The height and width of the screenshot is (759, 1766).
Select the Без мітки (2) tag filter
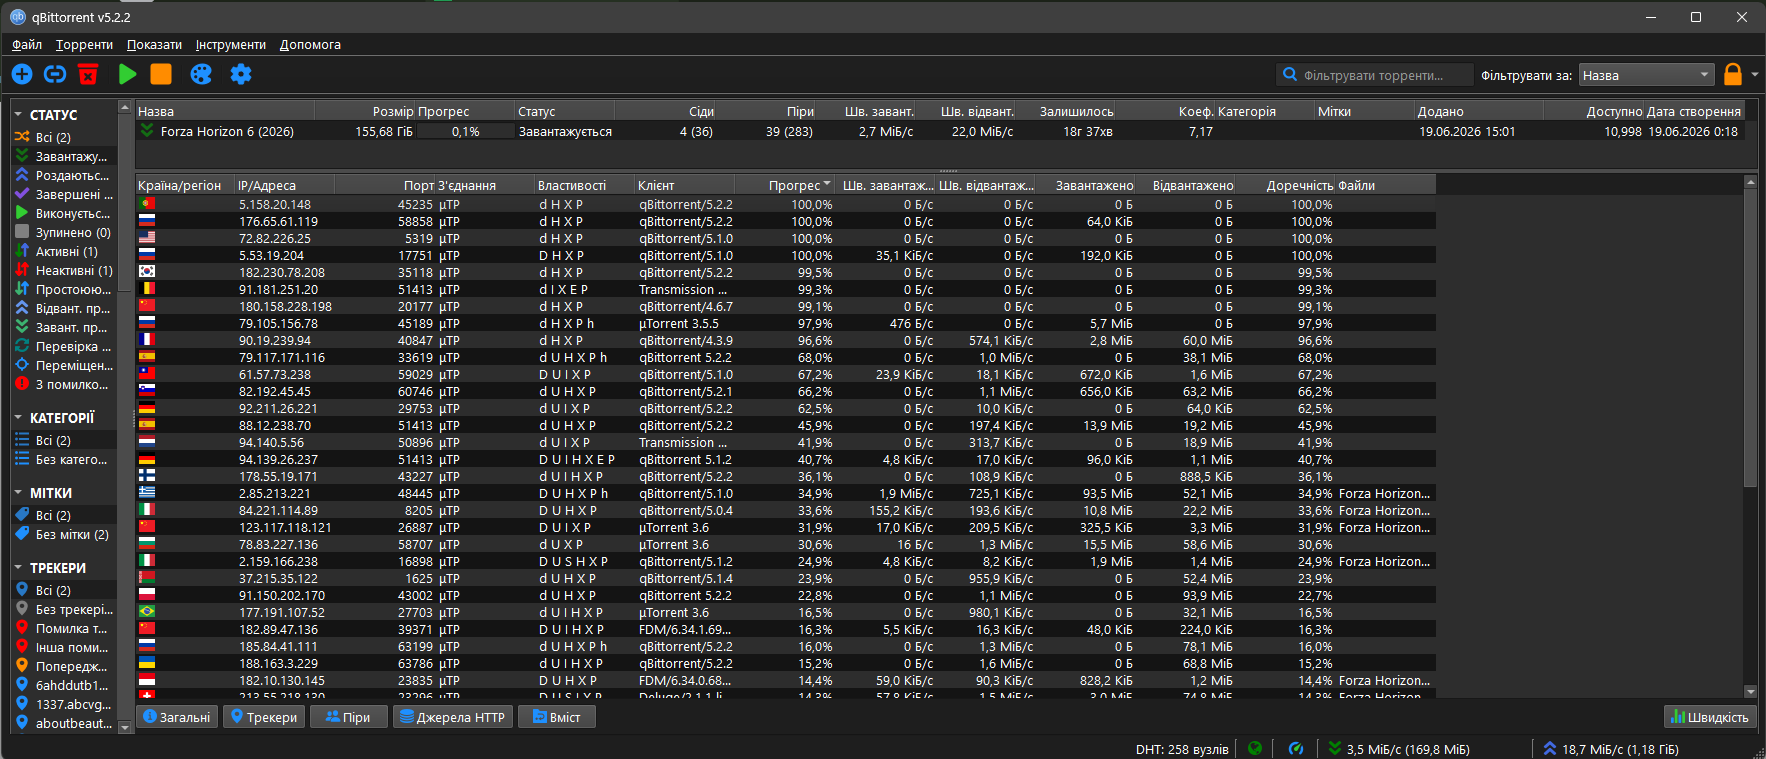click(64, 534)
